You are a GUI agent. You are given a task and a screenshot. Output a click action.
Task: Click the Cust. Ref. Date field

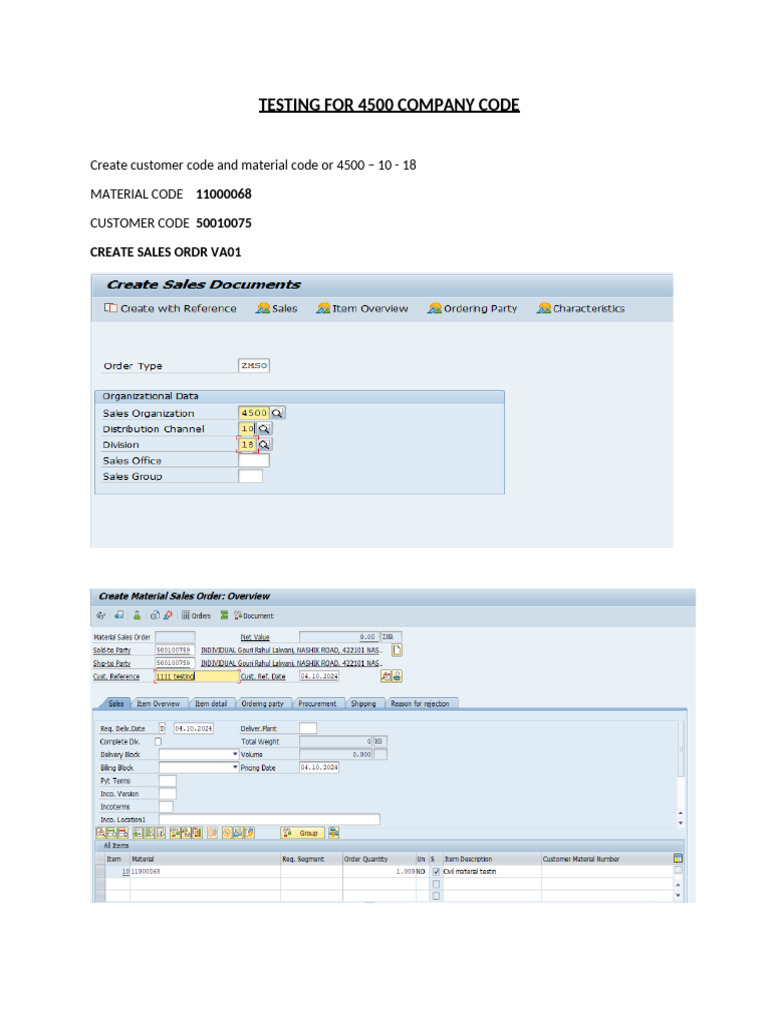tap(319, 677)
